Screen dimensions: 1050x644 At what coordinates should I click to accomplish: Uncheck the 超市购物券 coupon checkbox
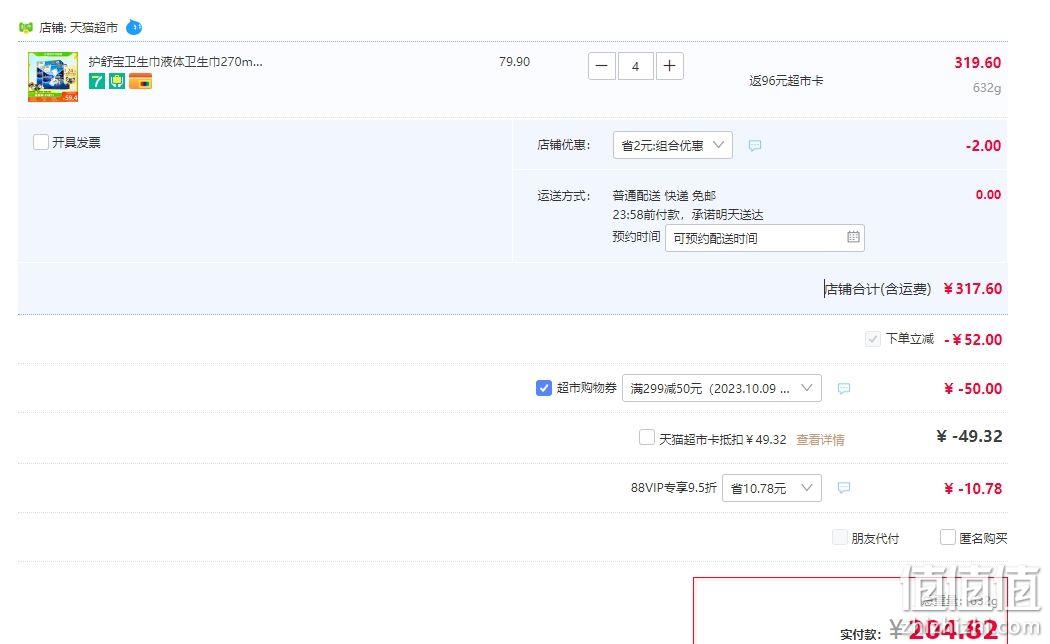(544, 388)
